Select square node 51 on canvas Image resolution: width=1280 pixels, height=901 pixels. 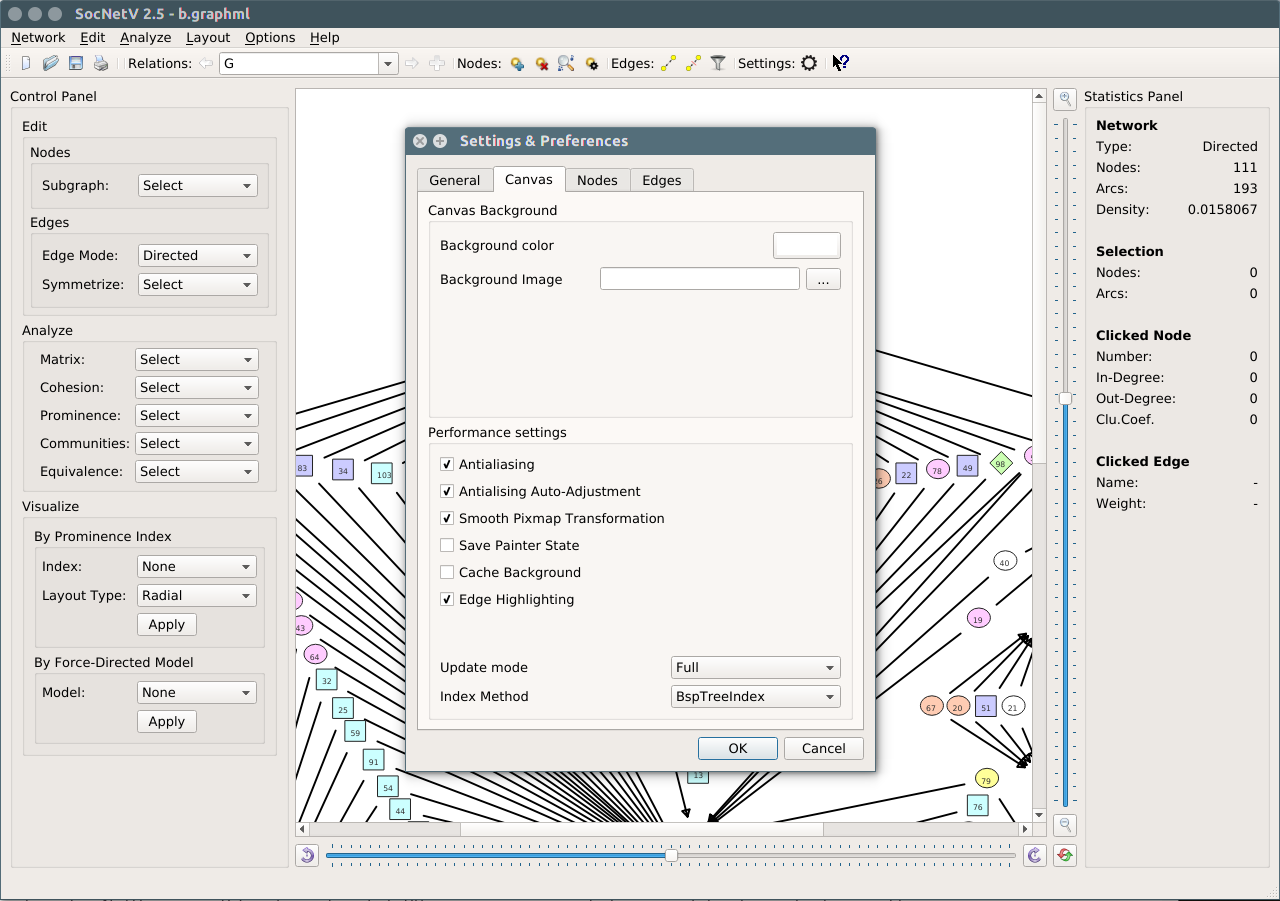coord(986,707)
